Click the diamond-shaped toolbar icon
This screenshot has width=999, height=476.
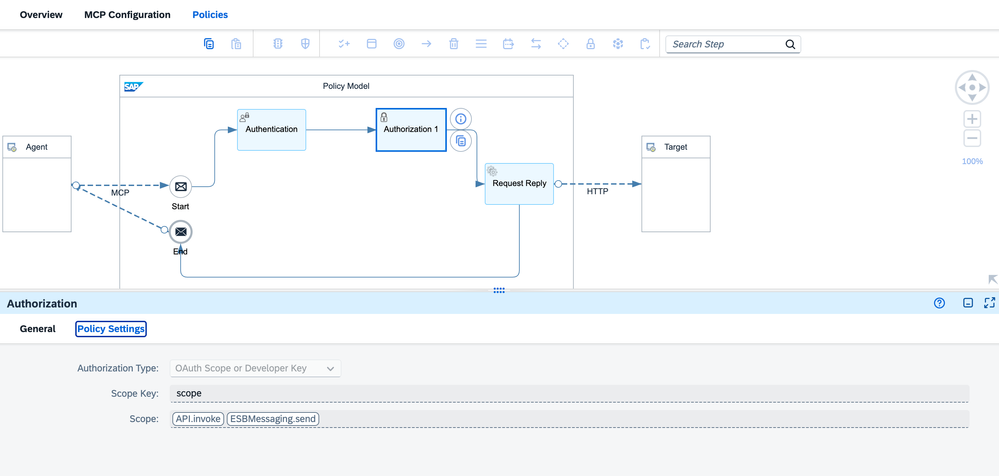[x=563, y=44]
